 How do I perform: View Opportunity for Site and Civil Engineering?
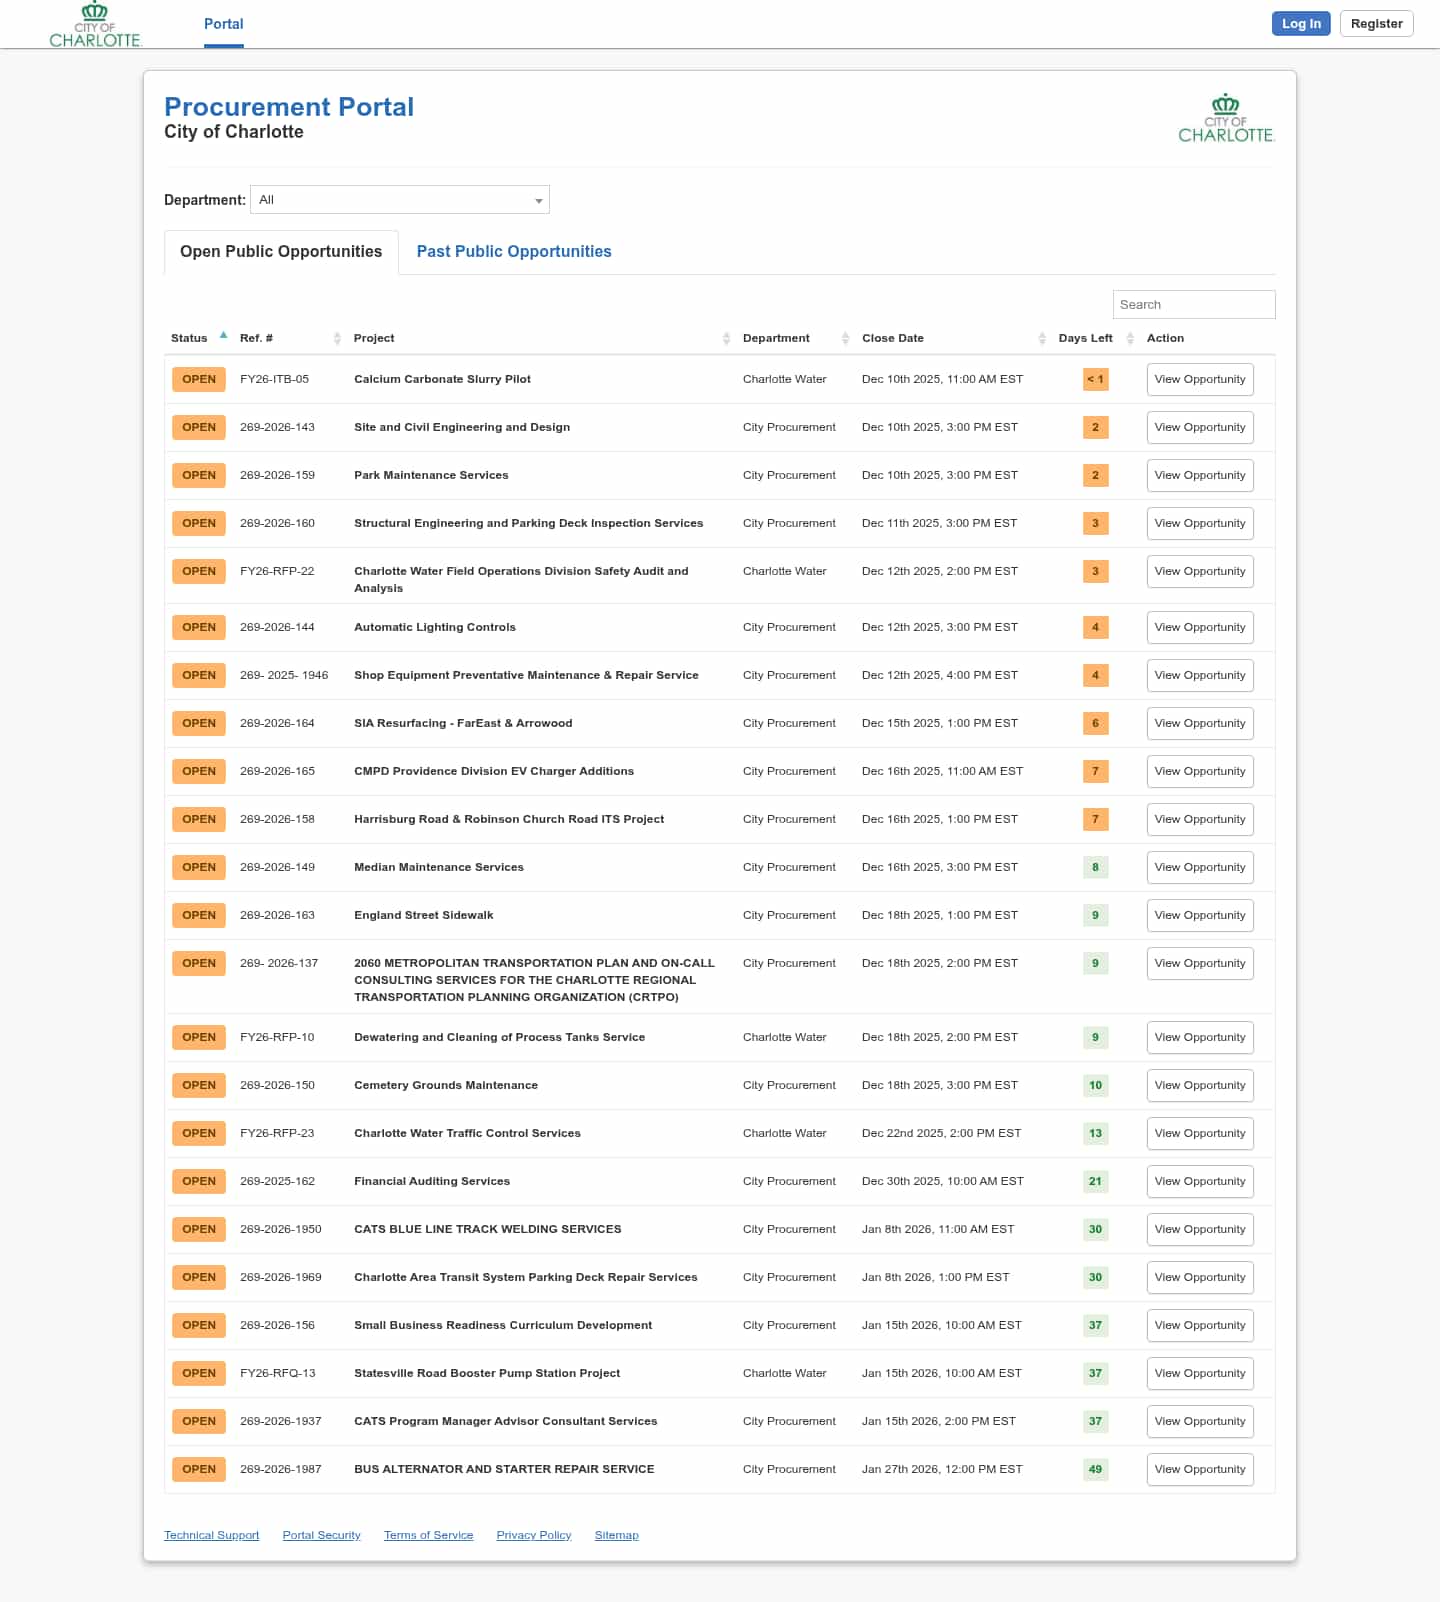pyautogui.click(x=1200, y=428)
